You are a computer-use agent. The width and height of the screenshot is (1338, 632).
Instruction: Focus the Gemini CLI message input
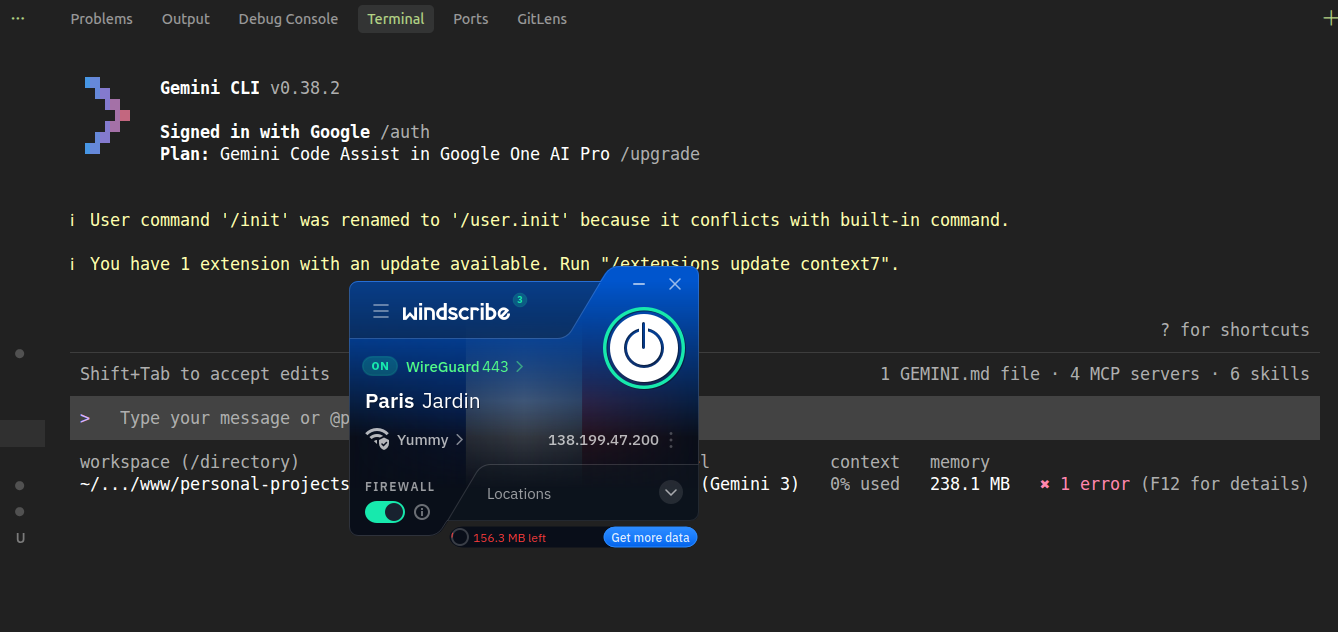coord(695,418)
